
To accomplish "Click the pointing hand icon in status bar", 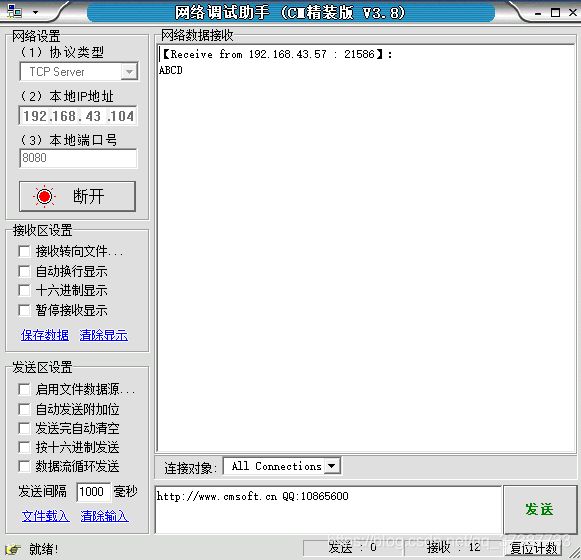I will [x=13, y=549].
